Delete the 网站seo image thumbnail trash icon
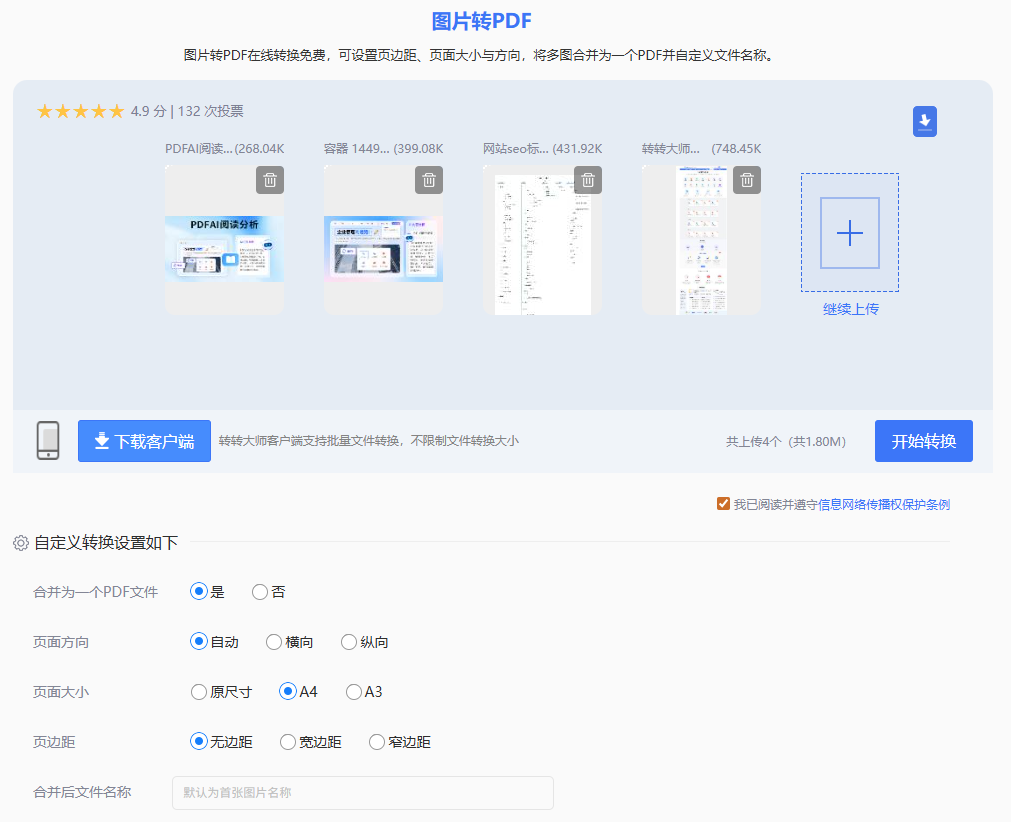This screenshot has width=1011, height=822. pos(588,180)
